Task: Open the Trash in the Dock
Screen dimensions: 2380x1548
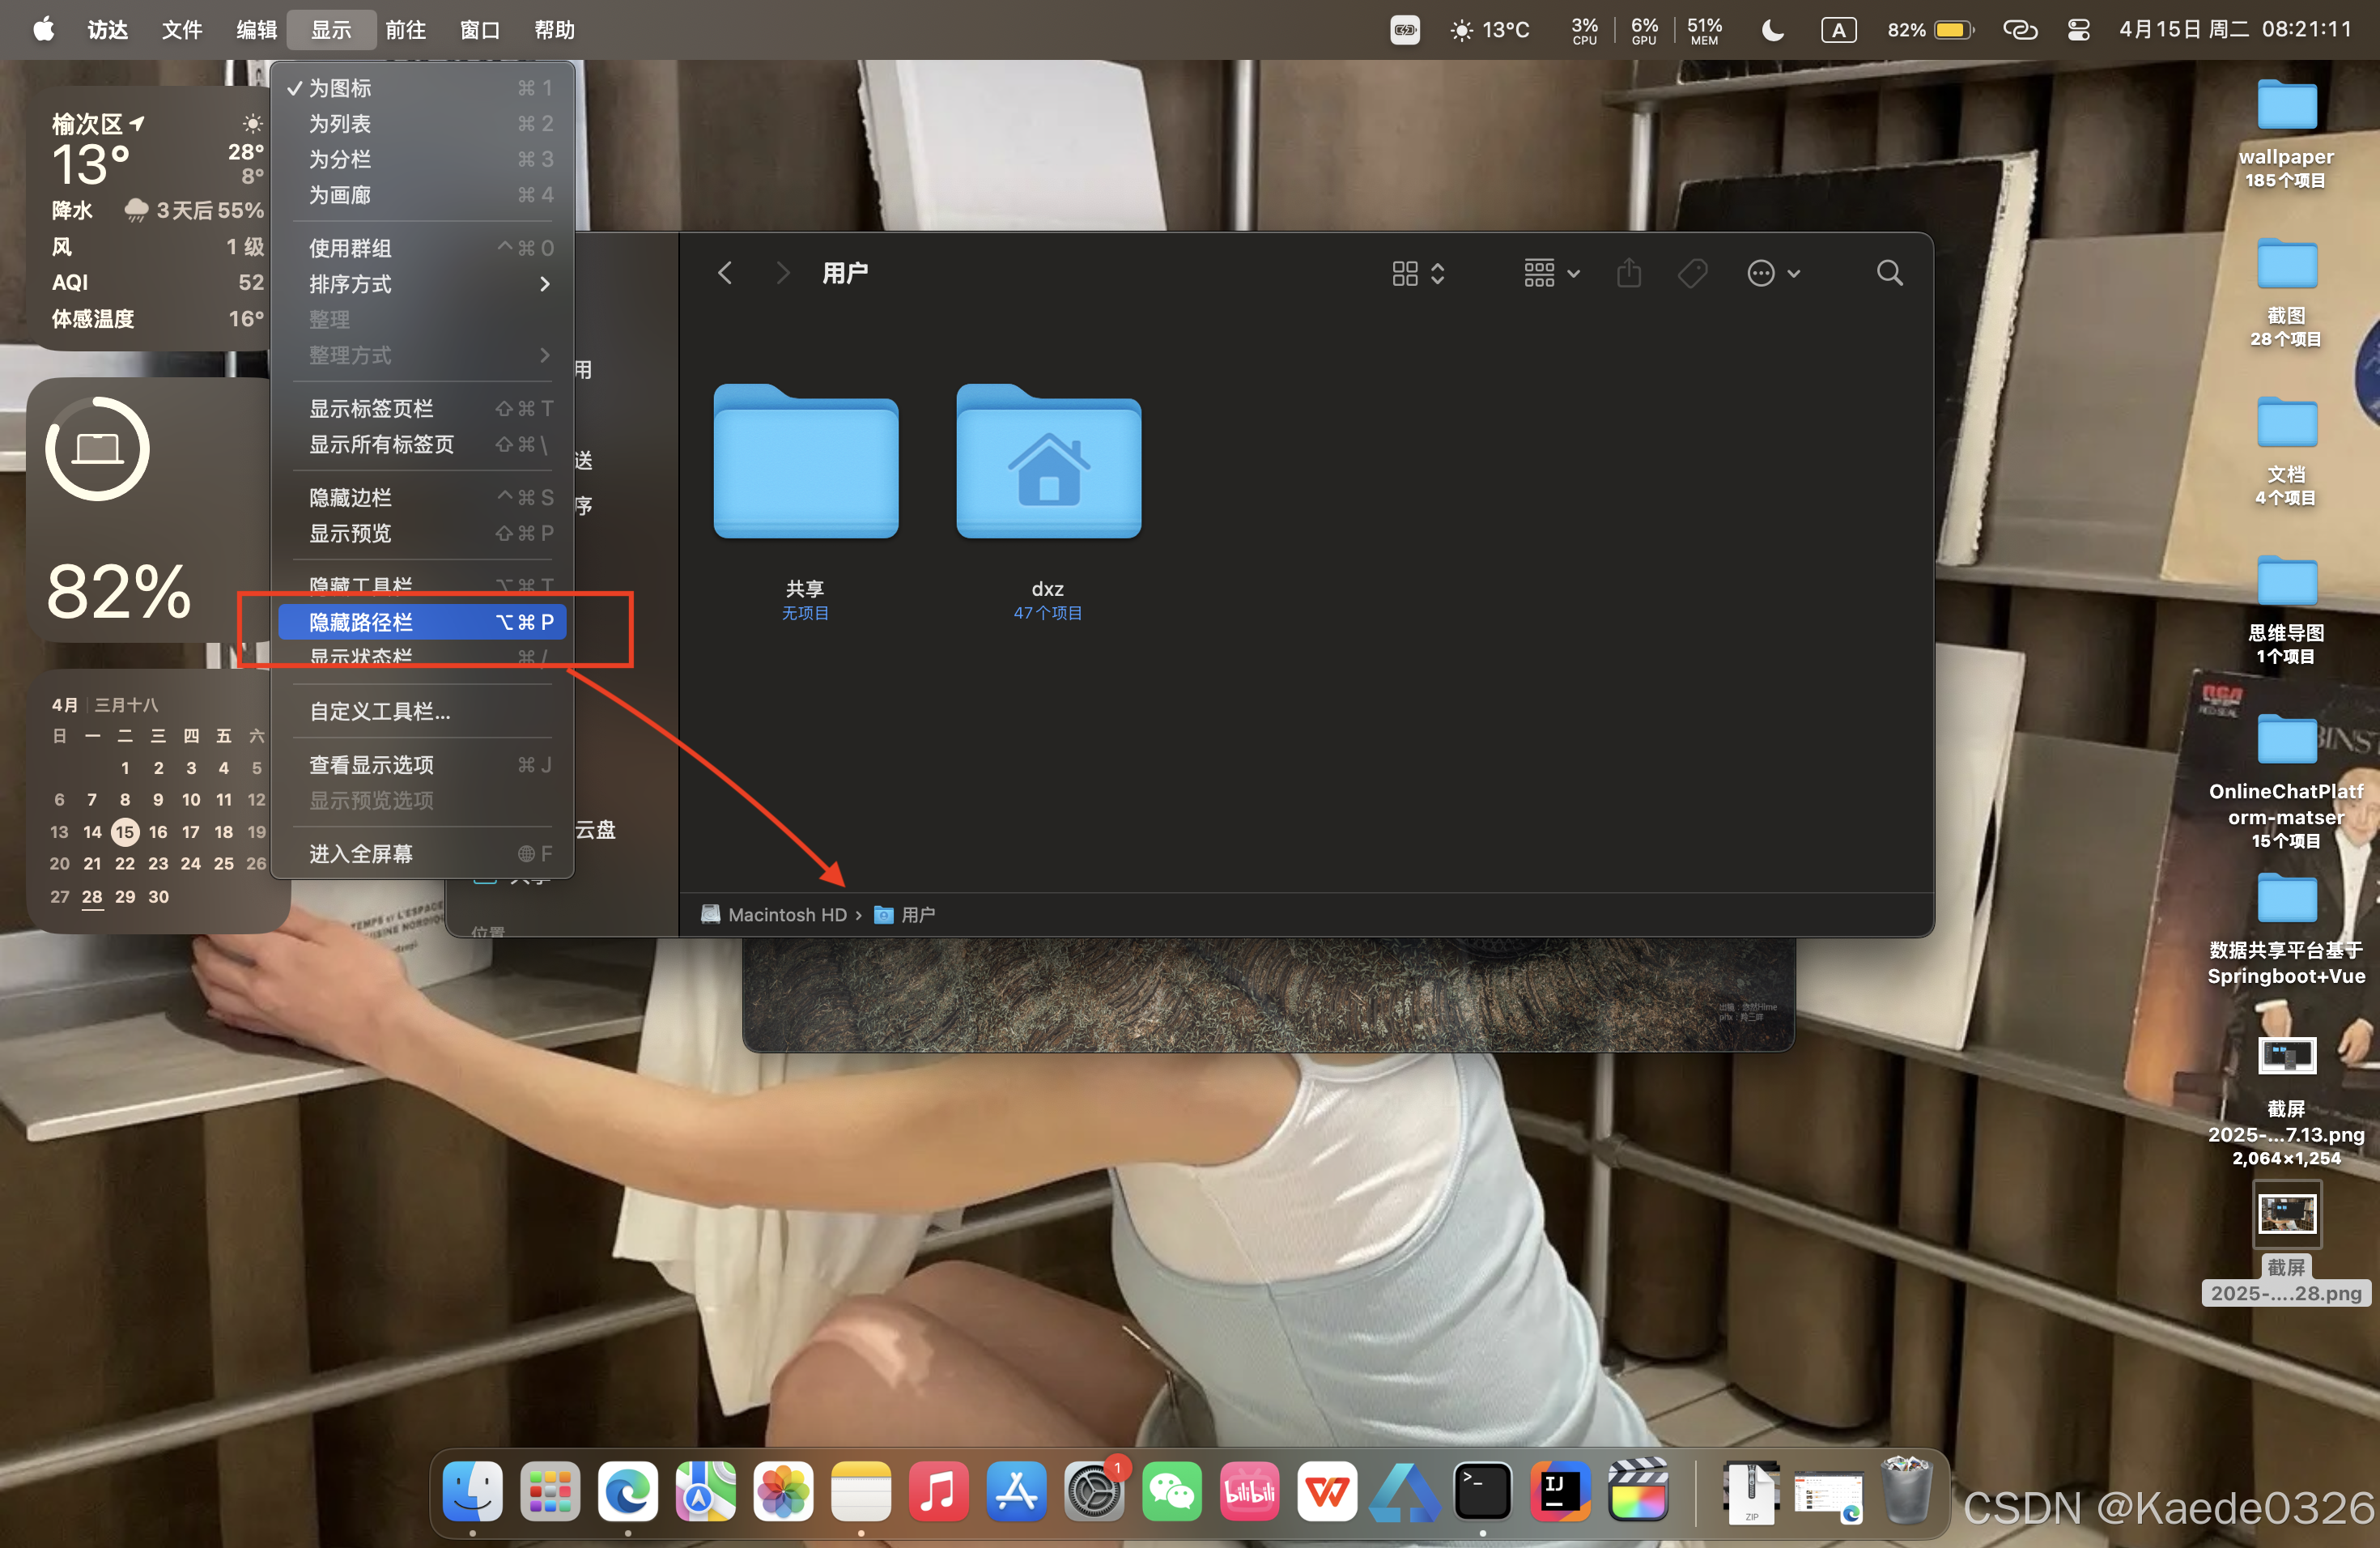Action: click(1906, 1492)
